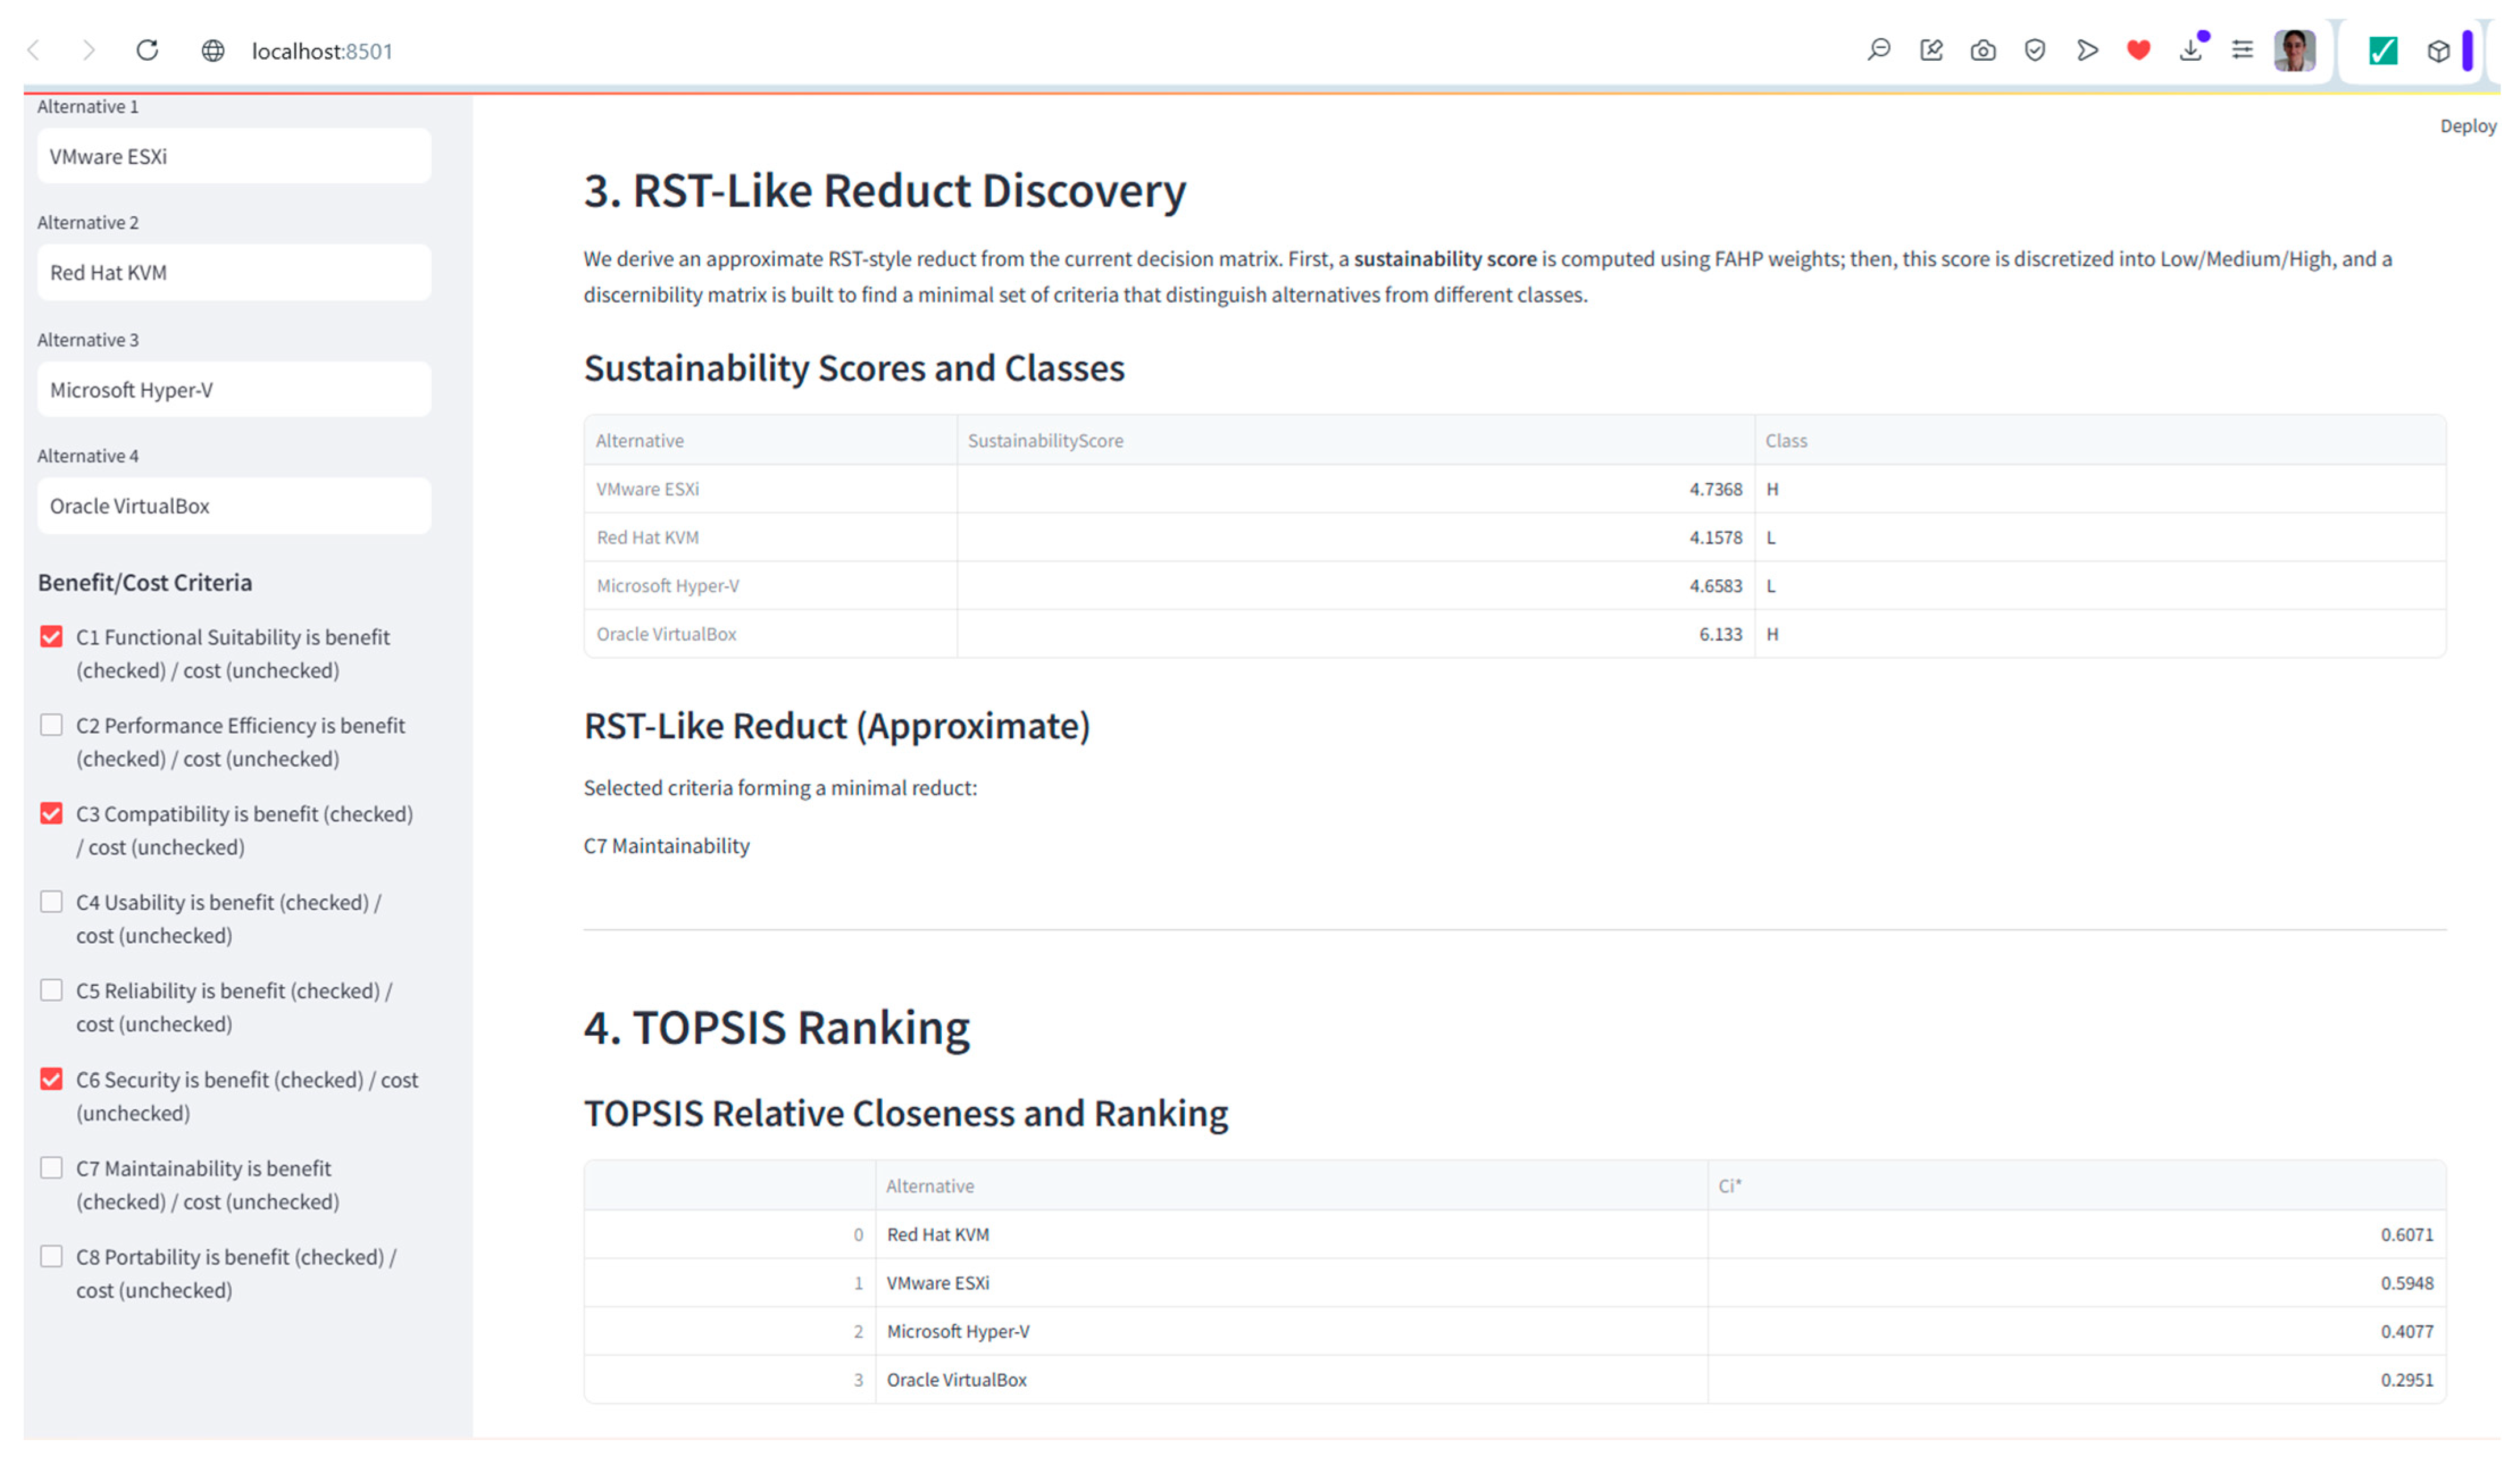The image size is (2520, 1460).
Task: Click the zoom-out magnifier icon
Action: 1879,50
